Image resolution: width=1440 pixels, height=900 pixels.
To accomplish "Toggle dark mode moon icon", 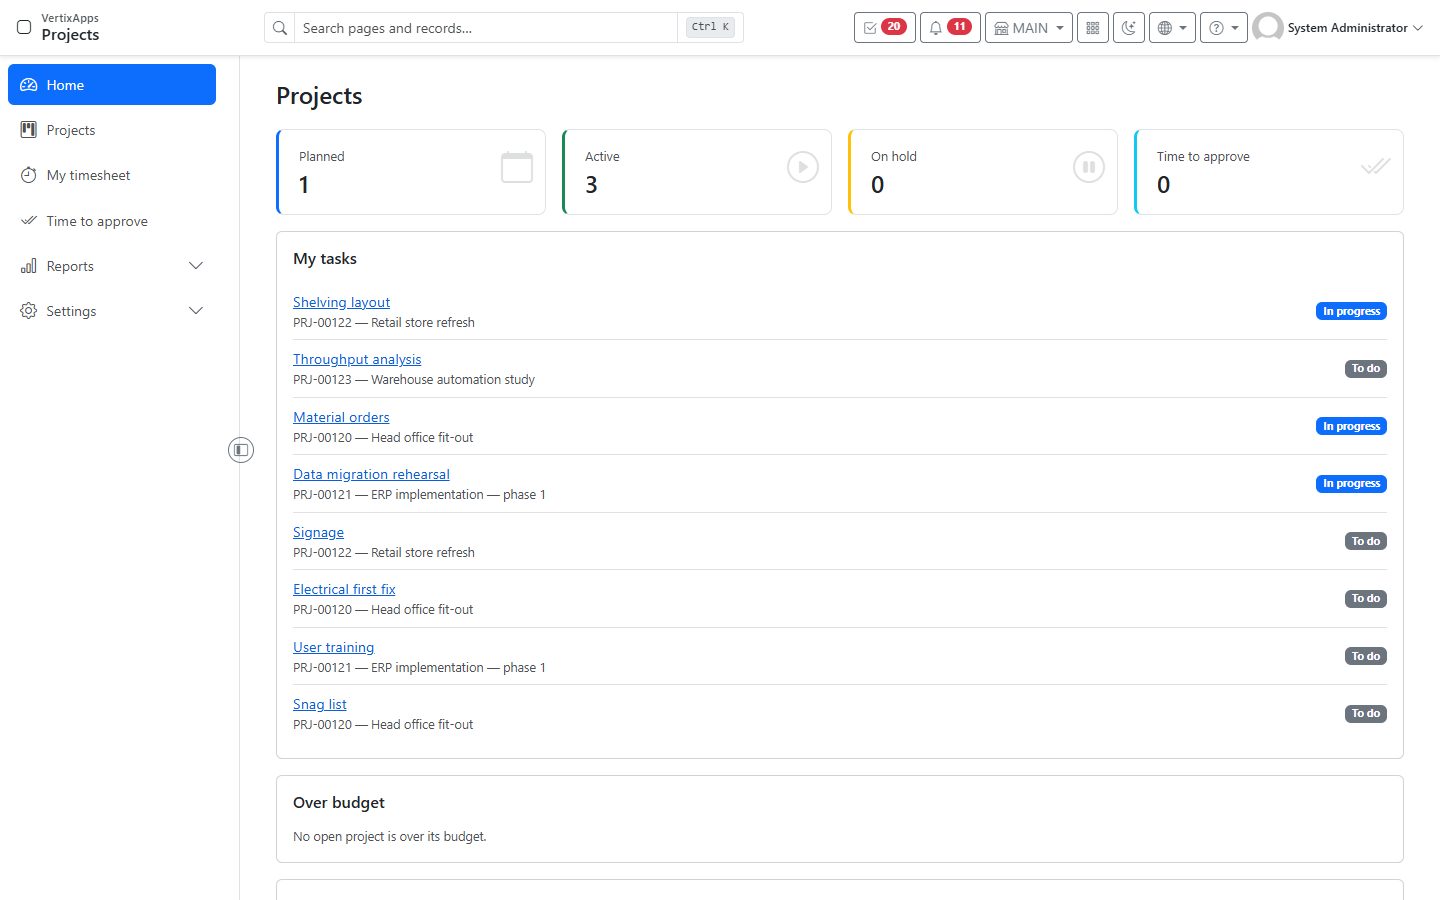I will 1129,28.
